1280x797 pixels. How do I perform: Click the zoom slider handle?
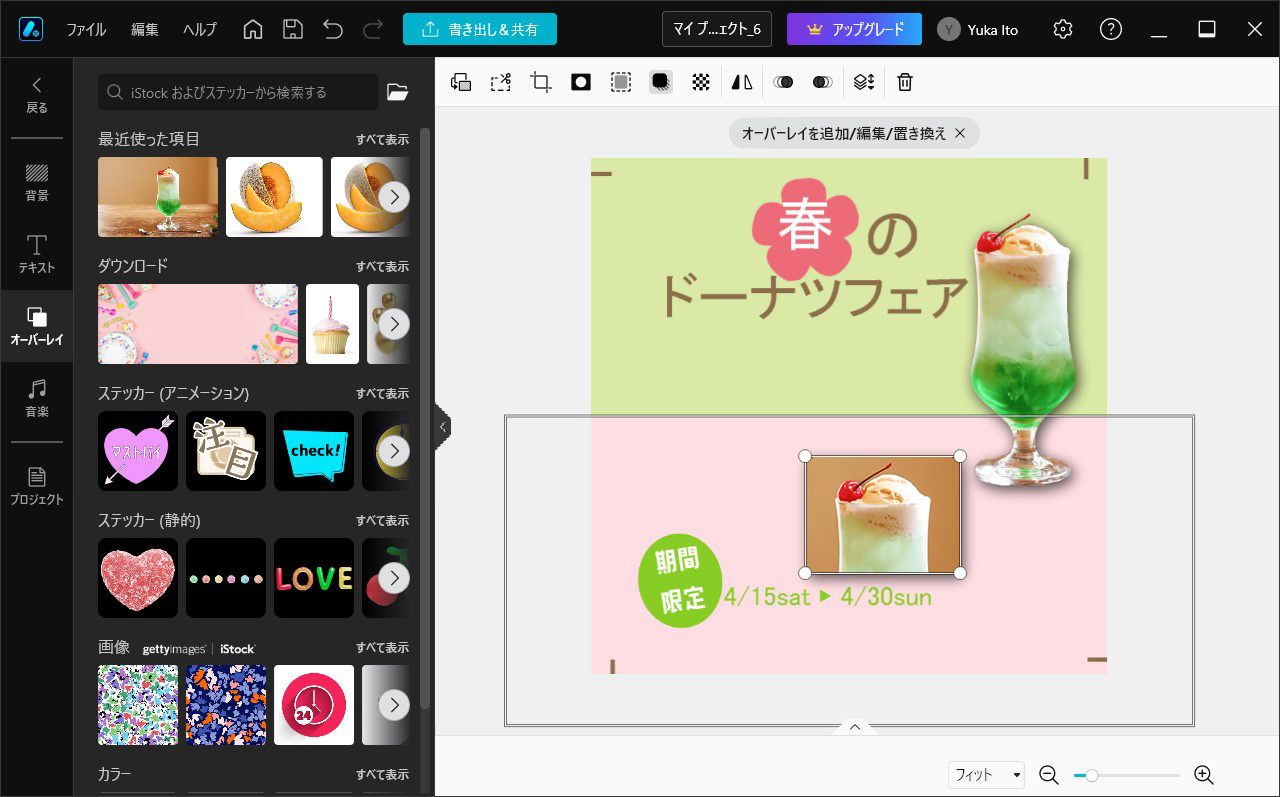pyautogui.click(x=1092, y=775)
